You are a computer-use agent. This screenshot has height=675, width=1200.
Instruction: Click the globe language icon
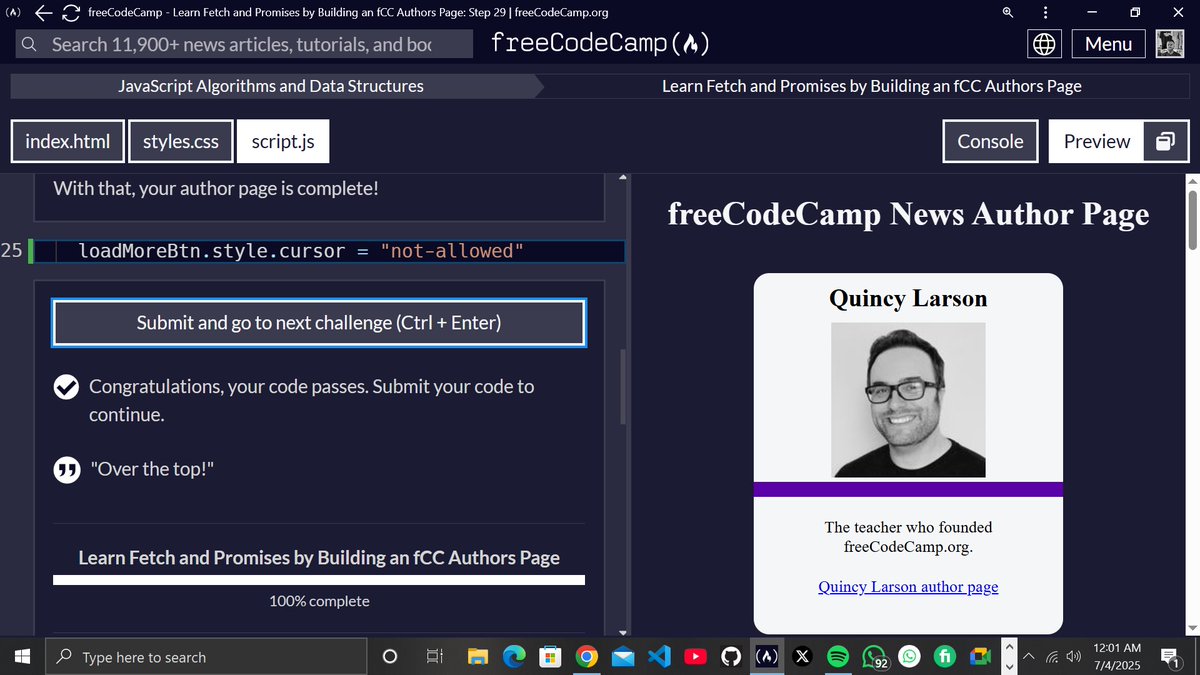tap(1044, 44)
